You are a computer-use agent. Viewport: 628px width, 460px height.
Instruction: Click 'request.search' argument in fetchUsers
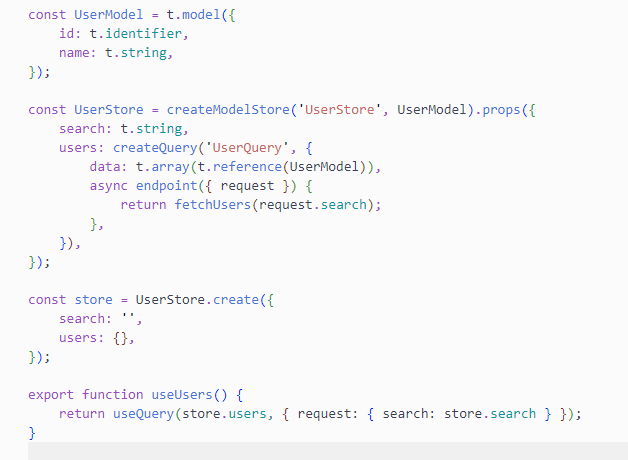point(313,205)
